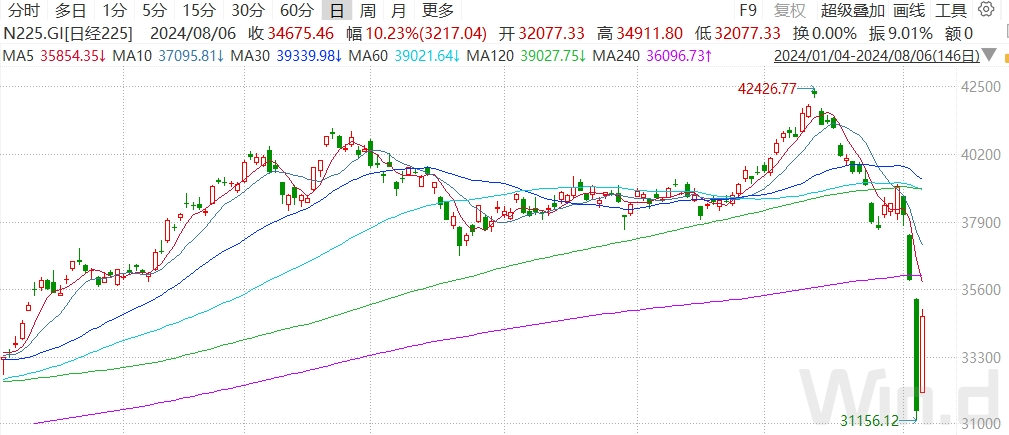Select the 多日 multi-day tab
Screen dimensions: 1009x435
70,11
